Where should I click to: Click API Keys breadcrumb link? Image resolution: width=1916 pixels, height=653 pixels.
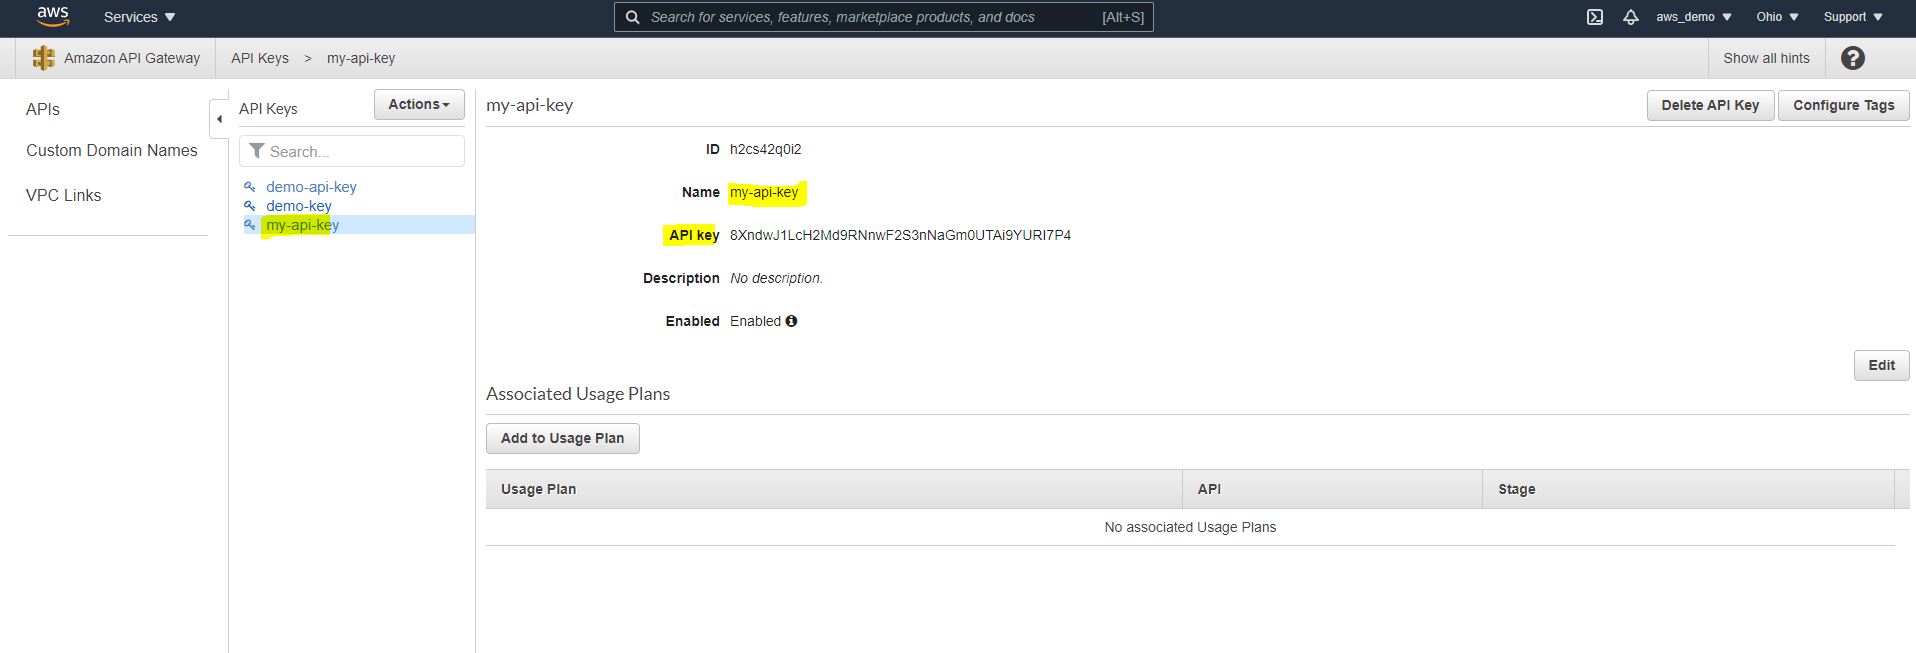coord(260,58)
